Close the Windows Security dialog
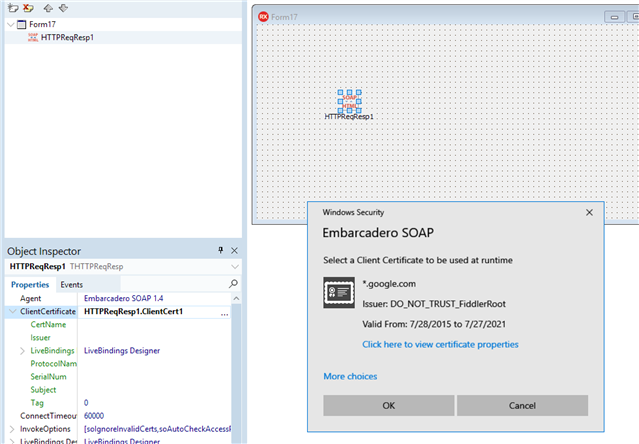 [589, 213]
